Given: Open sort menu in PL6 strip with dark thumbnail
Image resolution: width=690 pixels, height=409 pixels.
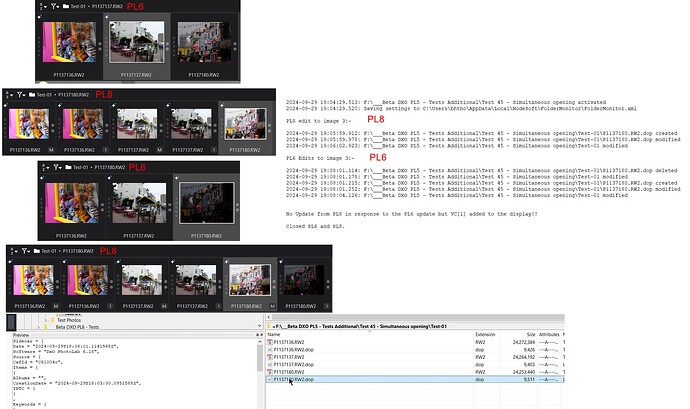Looking at the screenshot, I should tap(44, 167).
